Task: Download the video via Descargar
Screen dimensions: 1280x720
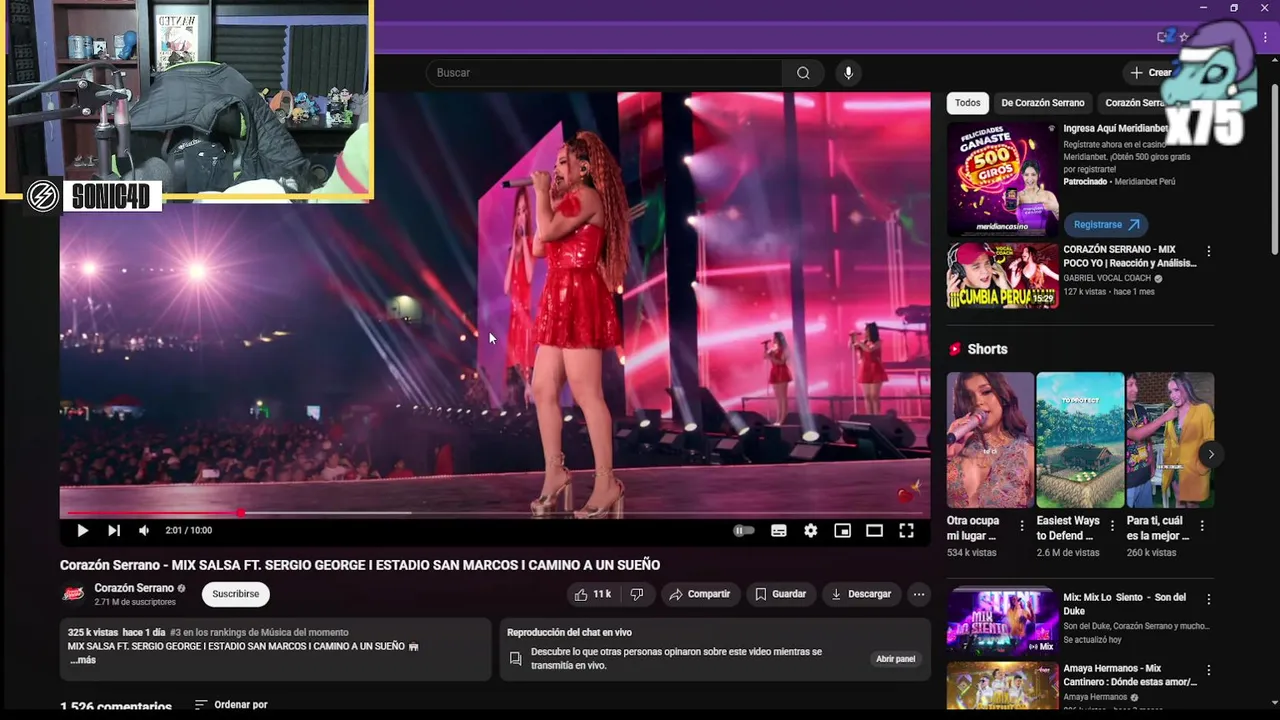Action: click(x=860, y=594)
